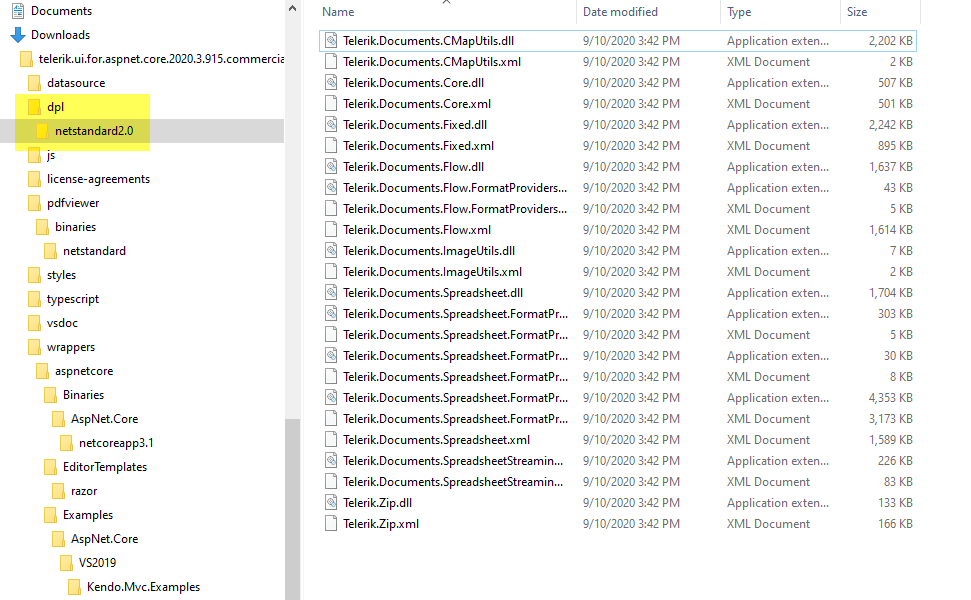Click the 1,637 KB size cell
This screenshot has width=971, height=600.
pos(890,167)
